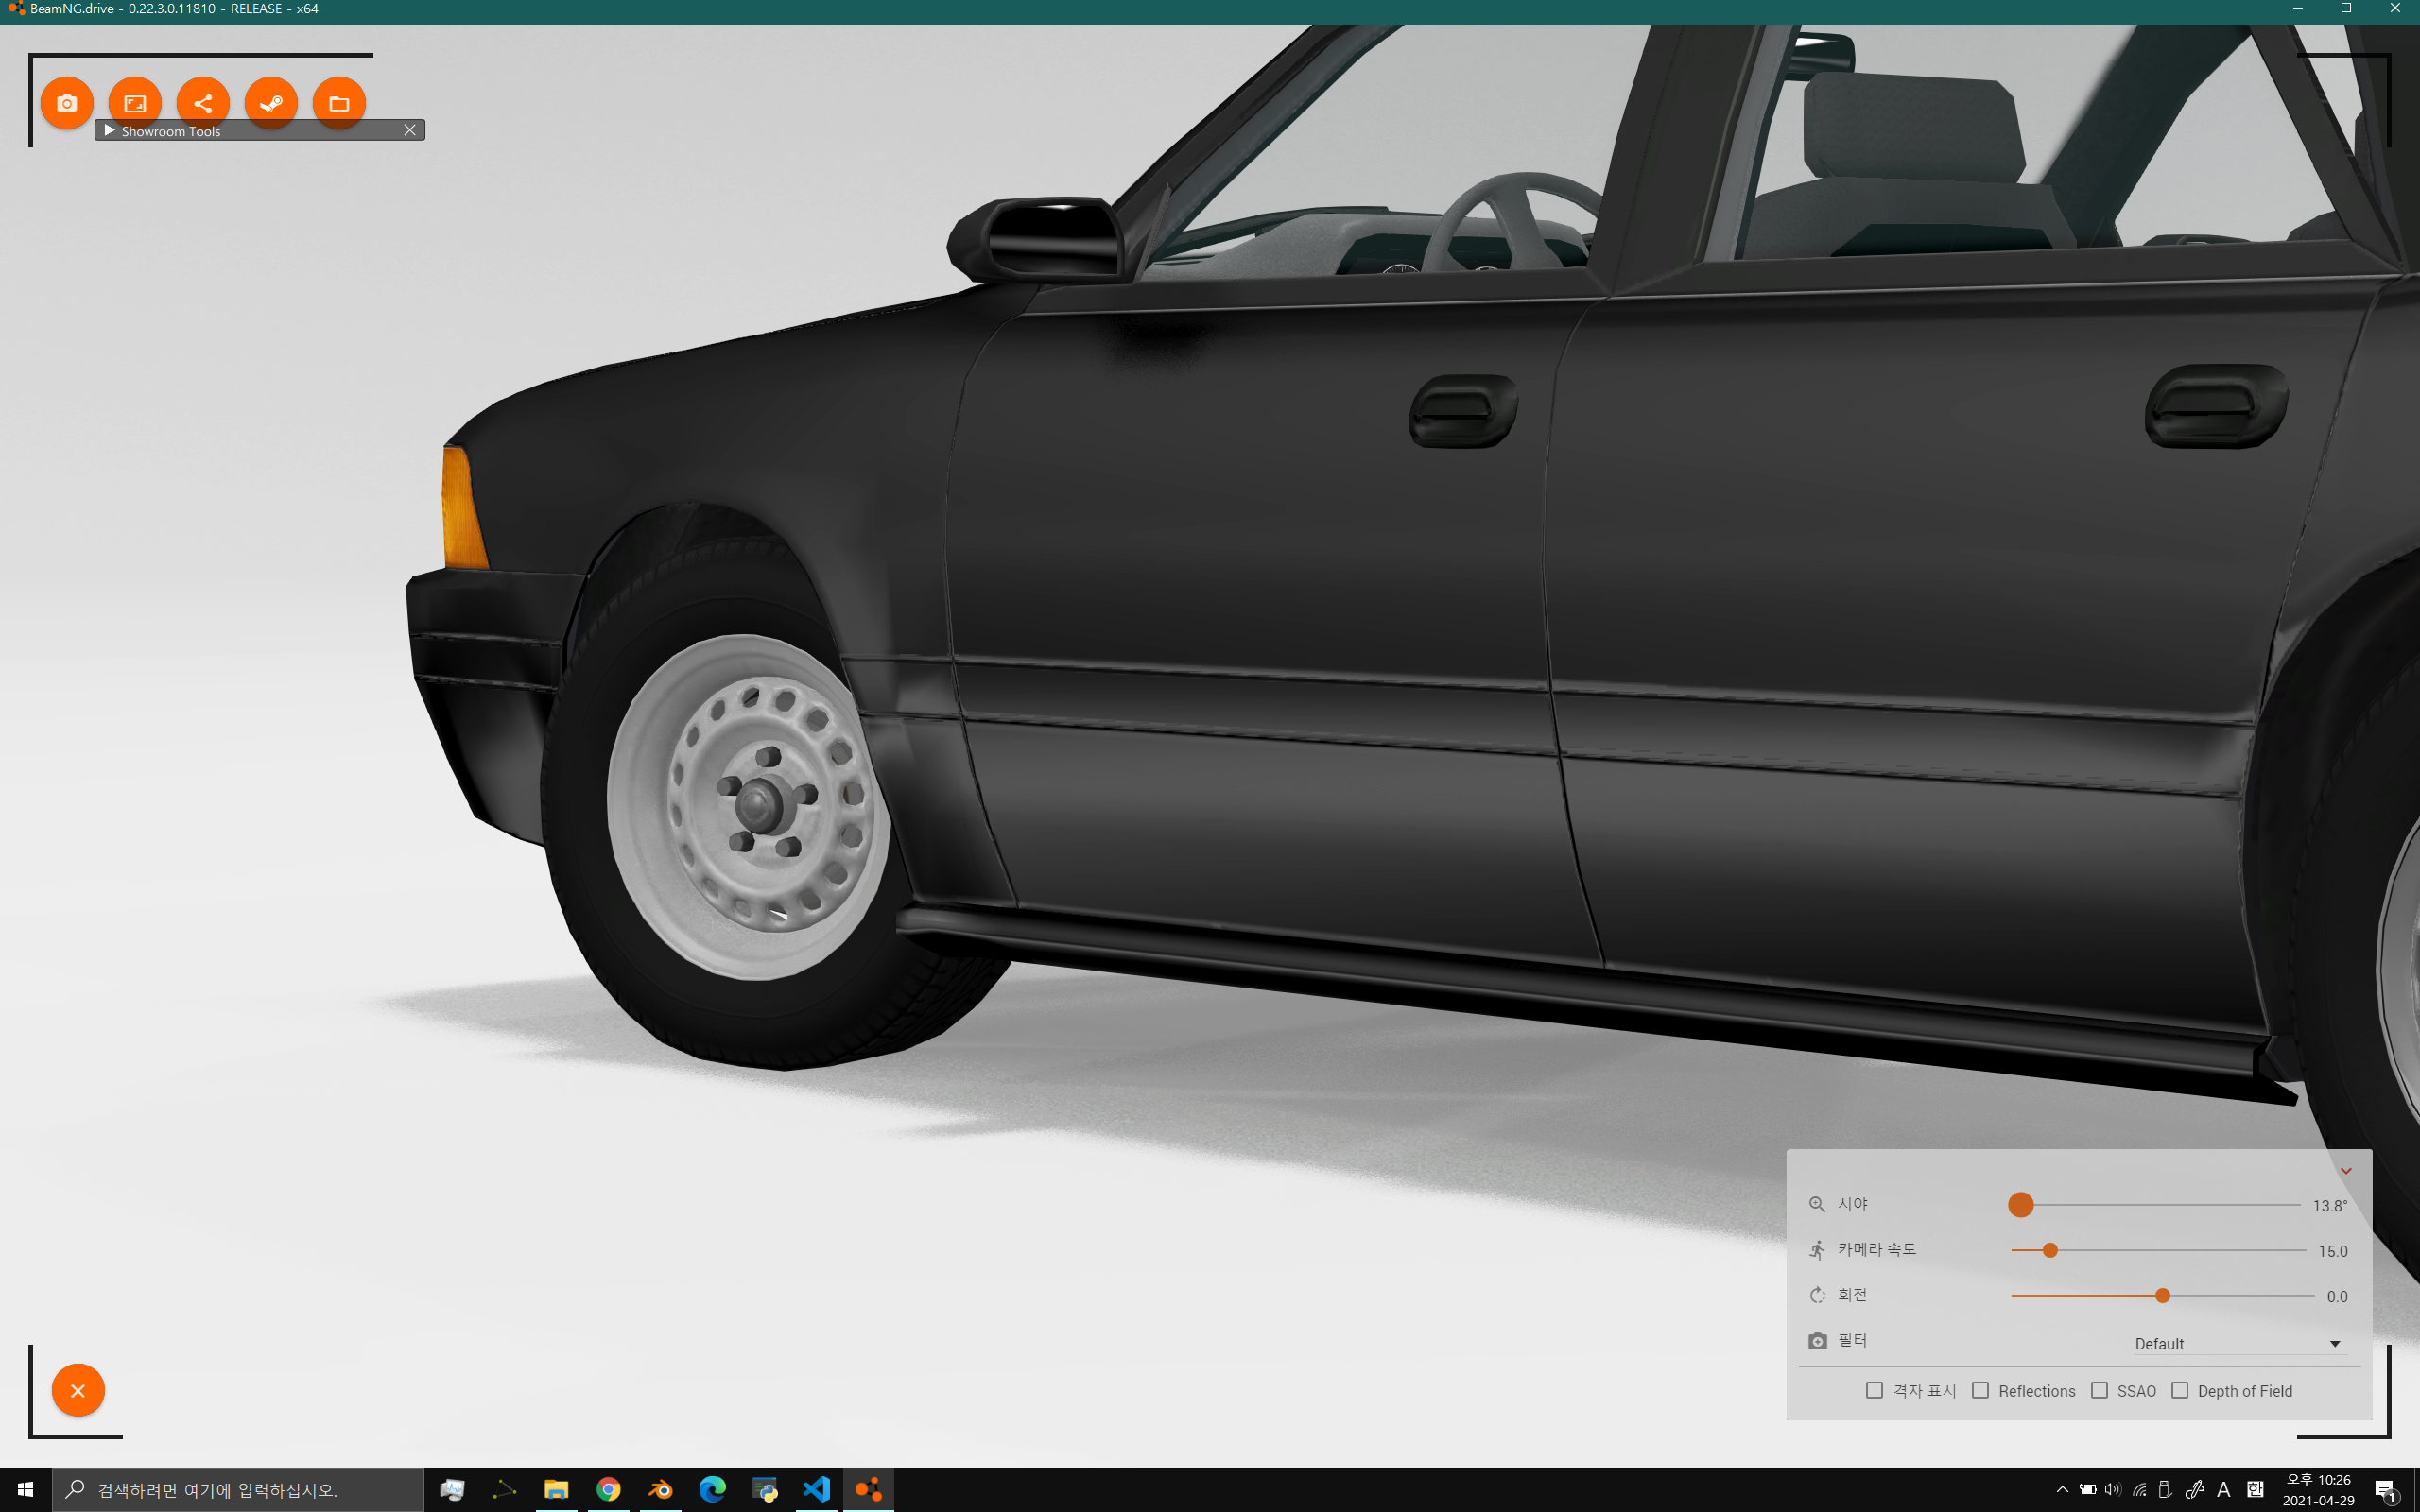Click the Windows search box
This screenshot has height=1512, width=2420.
(x=240, y=1489)
